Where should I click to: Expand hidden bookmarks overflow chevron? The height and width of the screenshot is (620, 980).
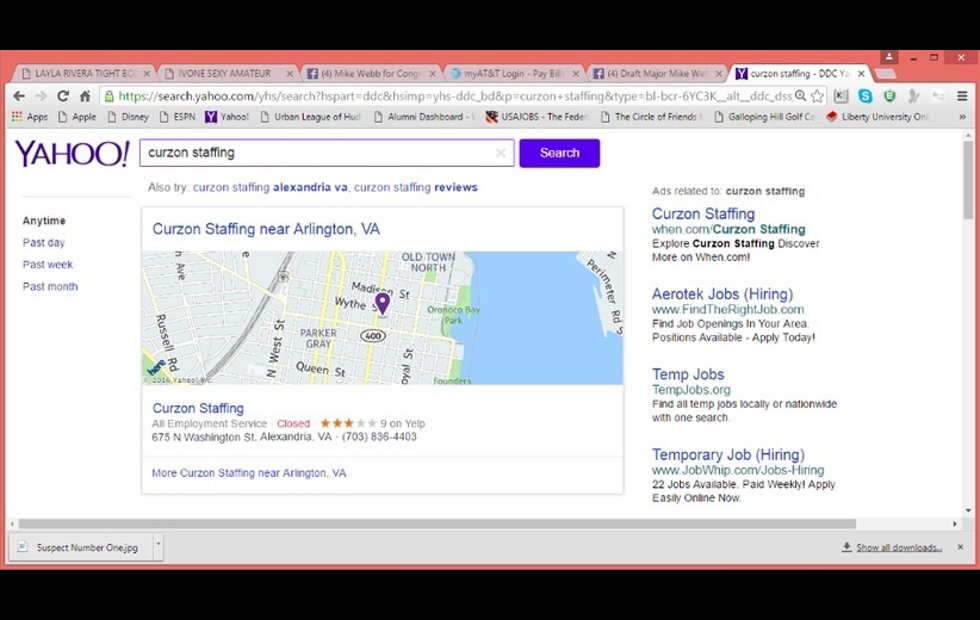pyautogui.click(x=962, y=117)
